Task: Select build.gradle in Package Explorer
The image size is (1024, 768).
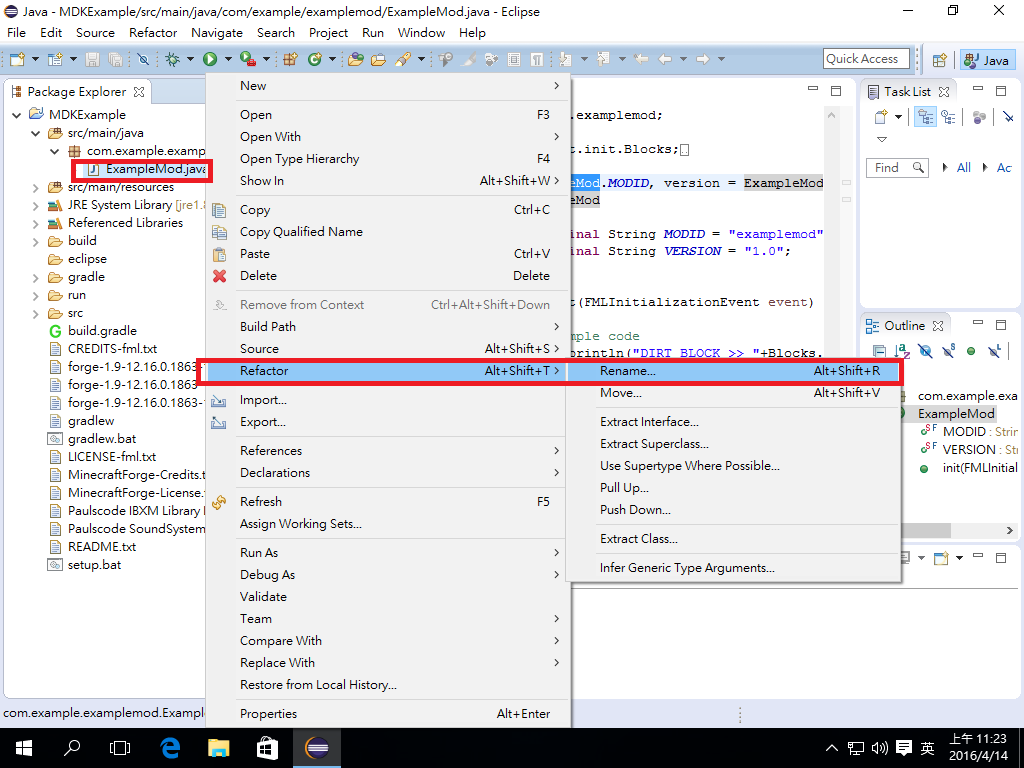Action: (93, 331)
